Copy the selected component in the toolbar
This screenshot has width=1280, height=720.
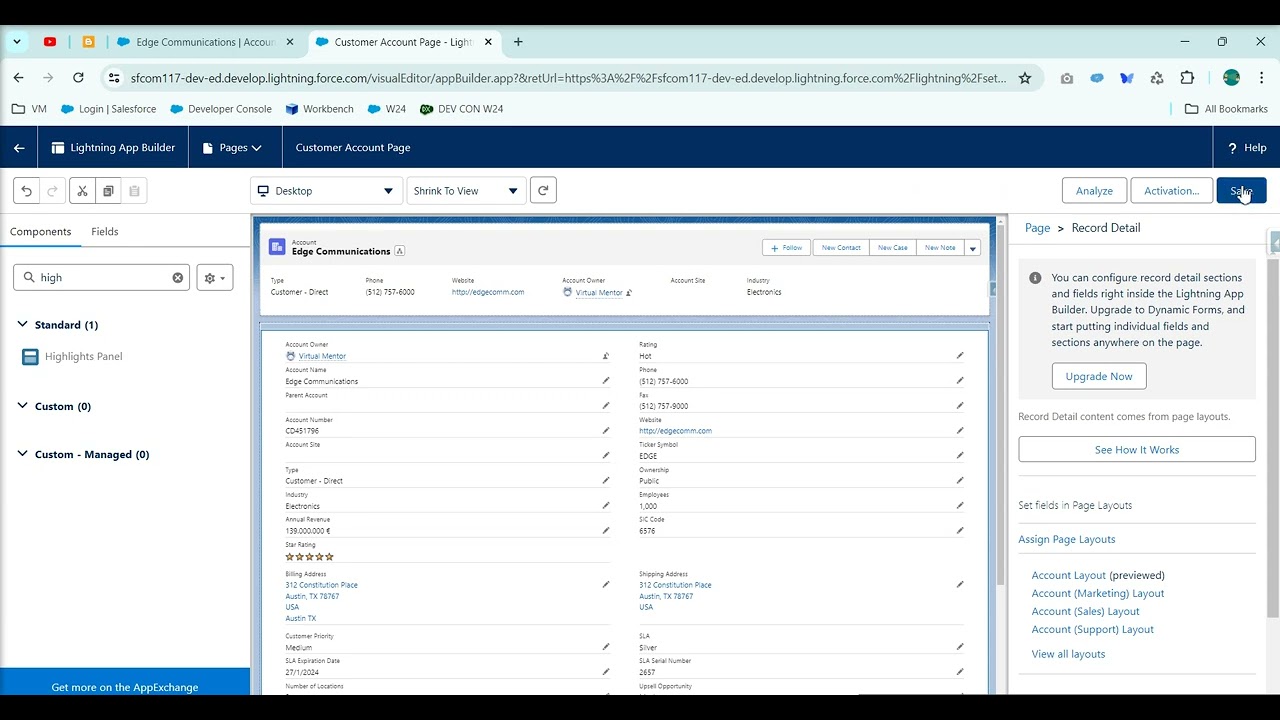(108, 191)
